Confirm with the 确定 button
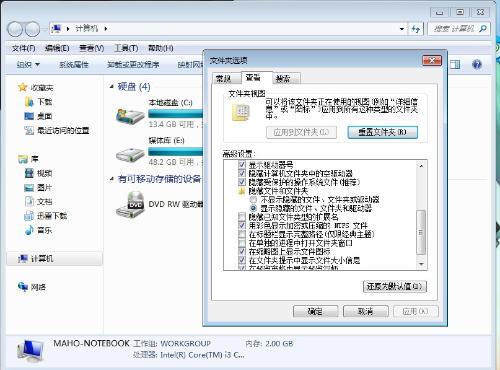The image size is (500, 370). point(315,311)
